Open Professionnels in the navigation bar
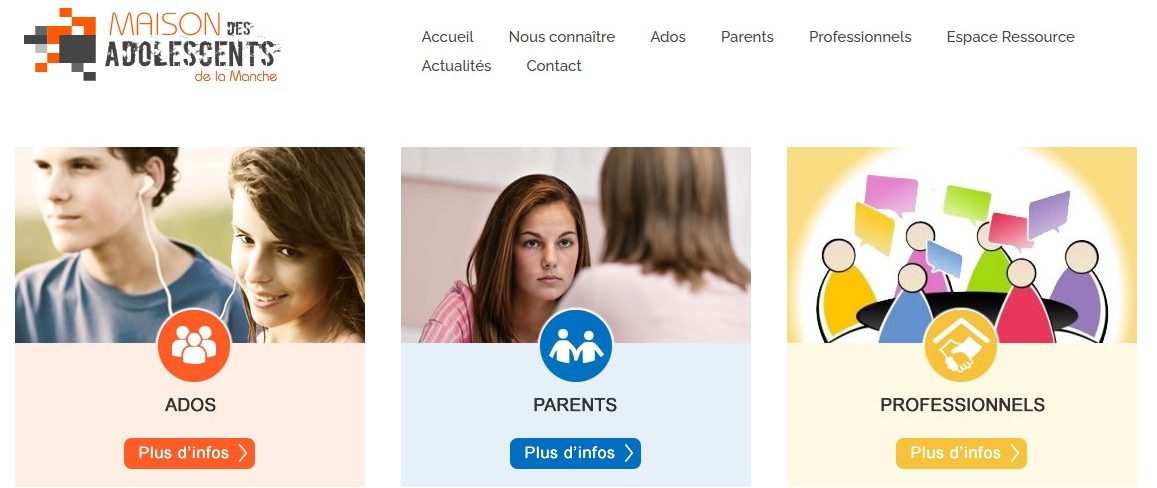1157x488 pixels. (860, 37)
